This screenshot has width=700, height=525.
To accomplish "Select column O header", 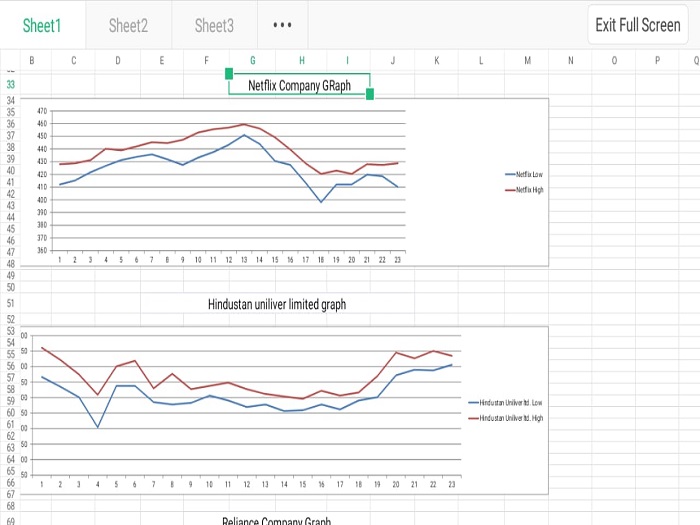I will [x=614, y=60].
